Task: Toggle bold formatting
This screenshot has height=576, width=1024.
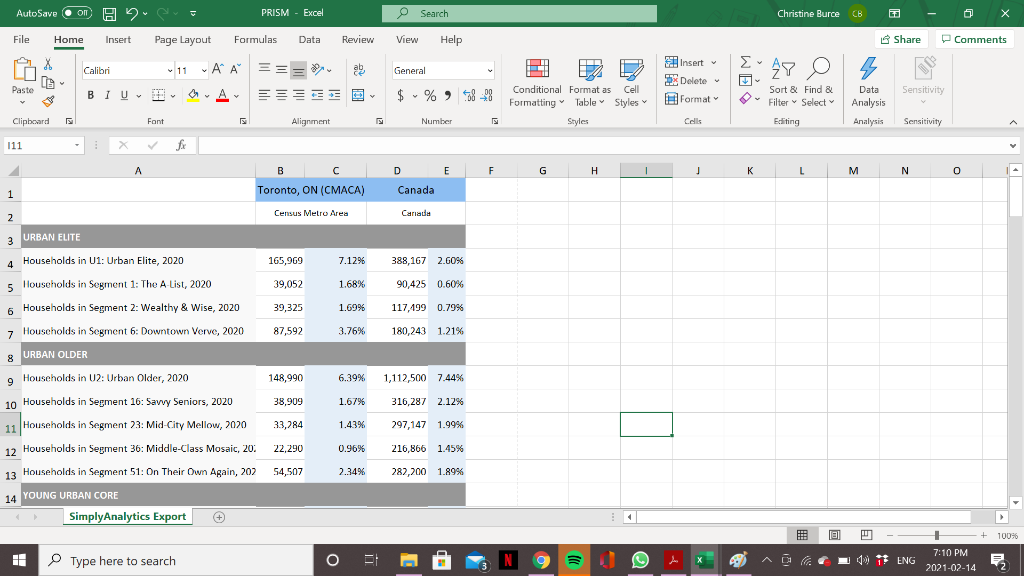Action: click(x=90, y=95)
